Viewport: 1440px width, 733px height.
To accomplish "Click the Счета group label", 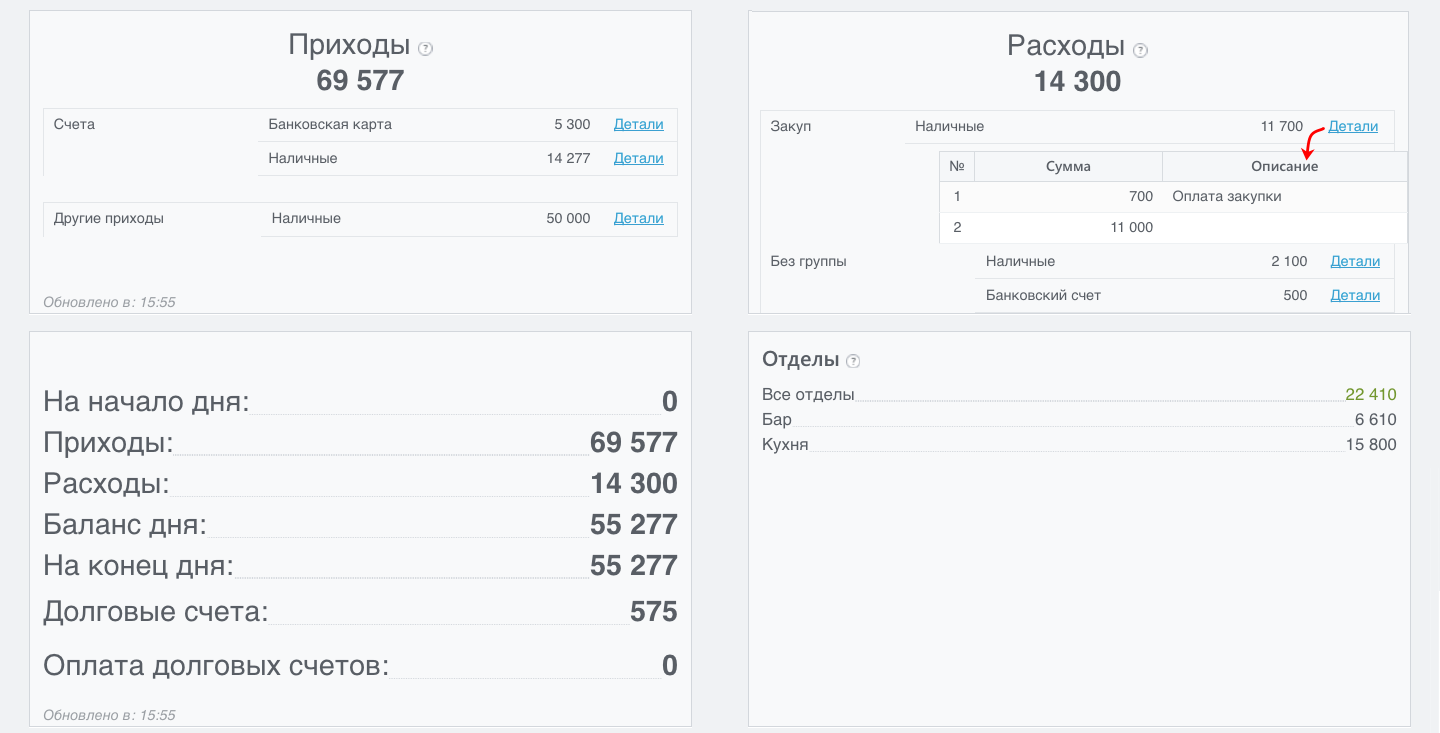I will coord(74,125).
